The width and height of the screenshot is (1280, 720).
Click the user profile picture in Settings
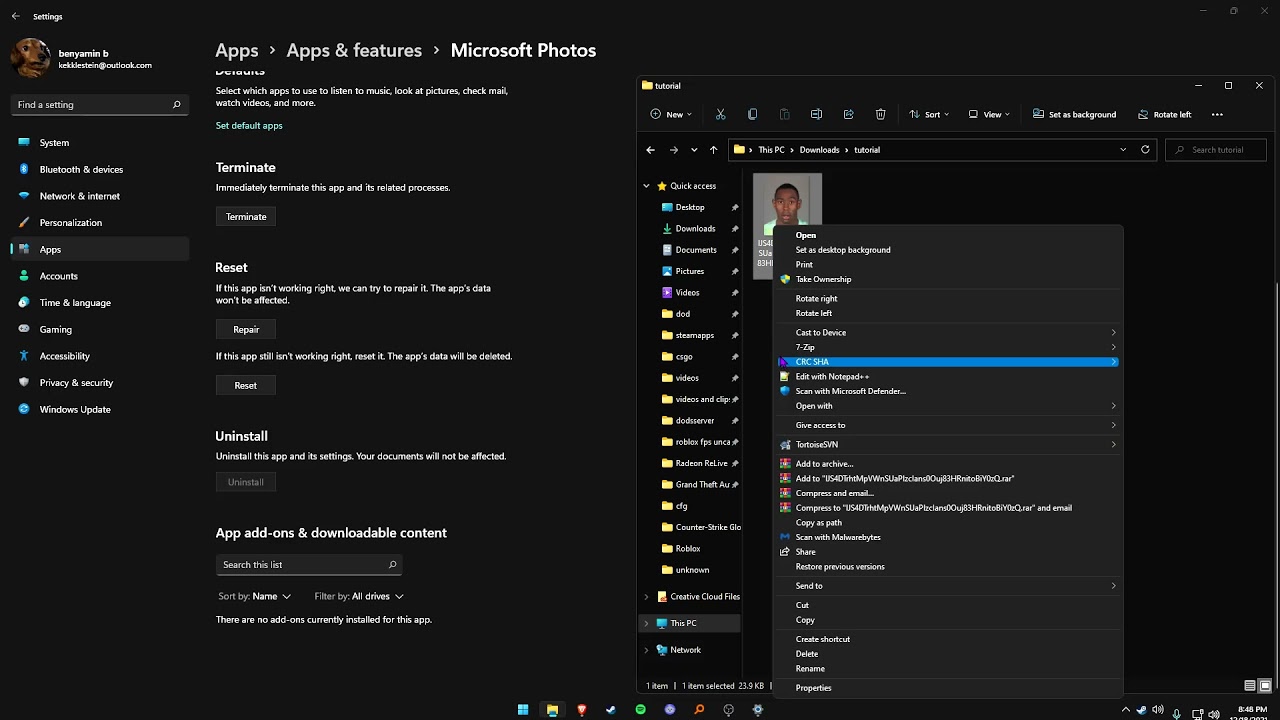pos(30,58)
